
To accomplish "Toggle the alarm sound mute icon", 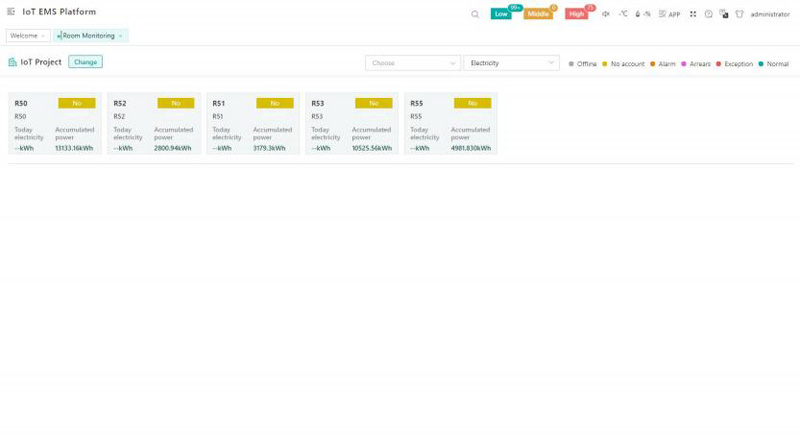I will pos(606,14).
